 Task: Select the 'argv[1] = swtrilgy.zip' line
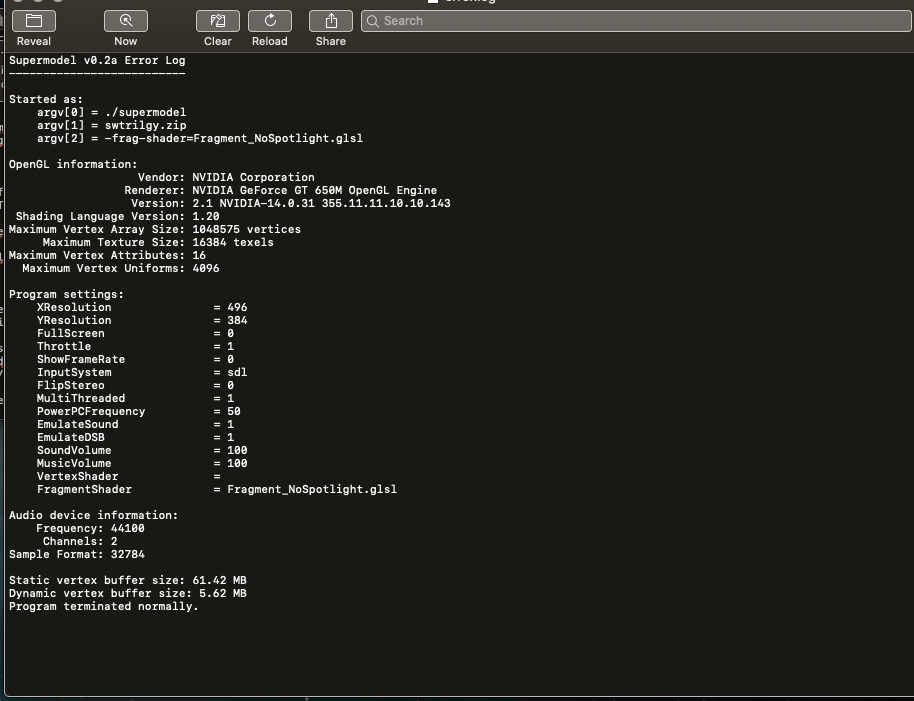(x=111, y=125)
